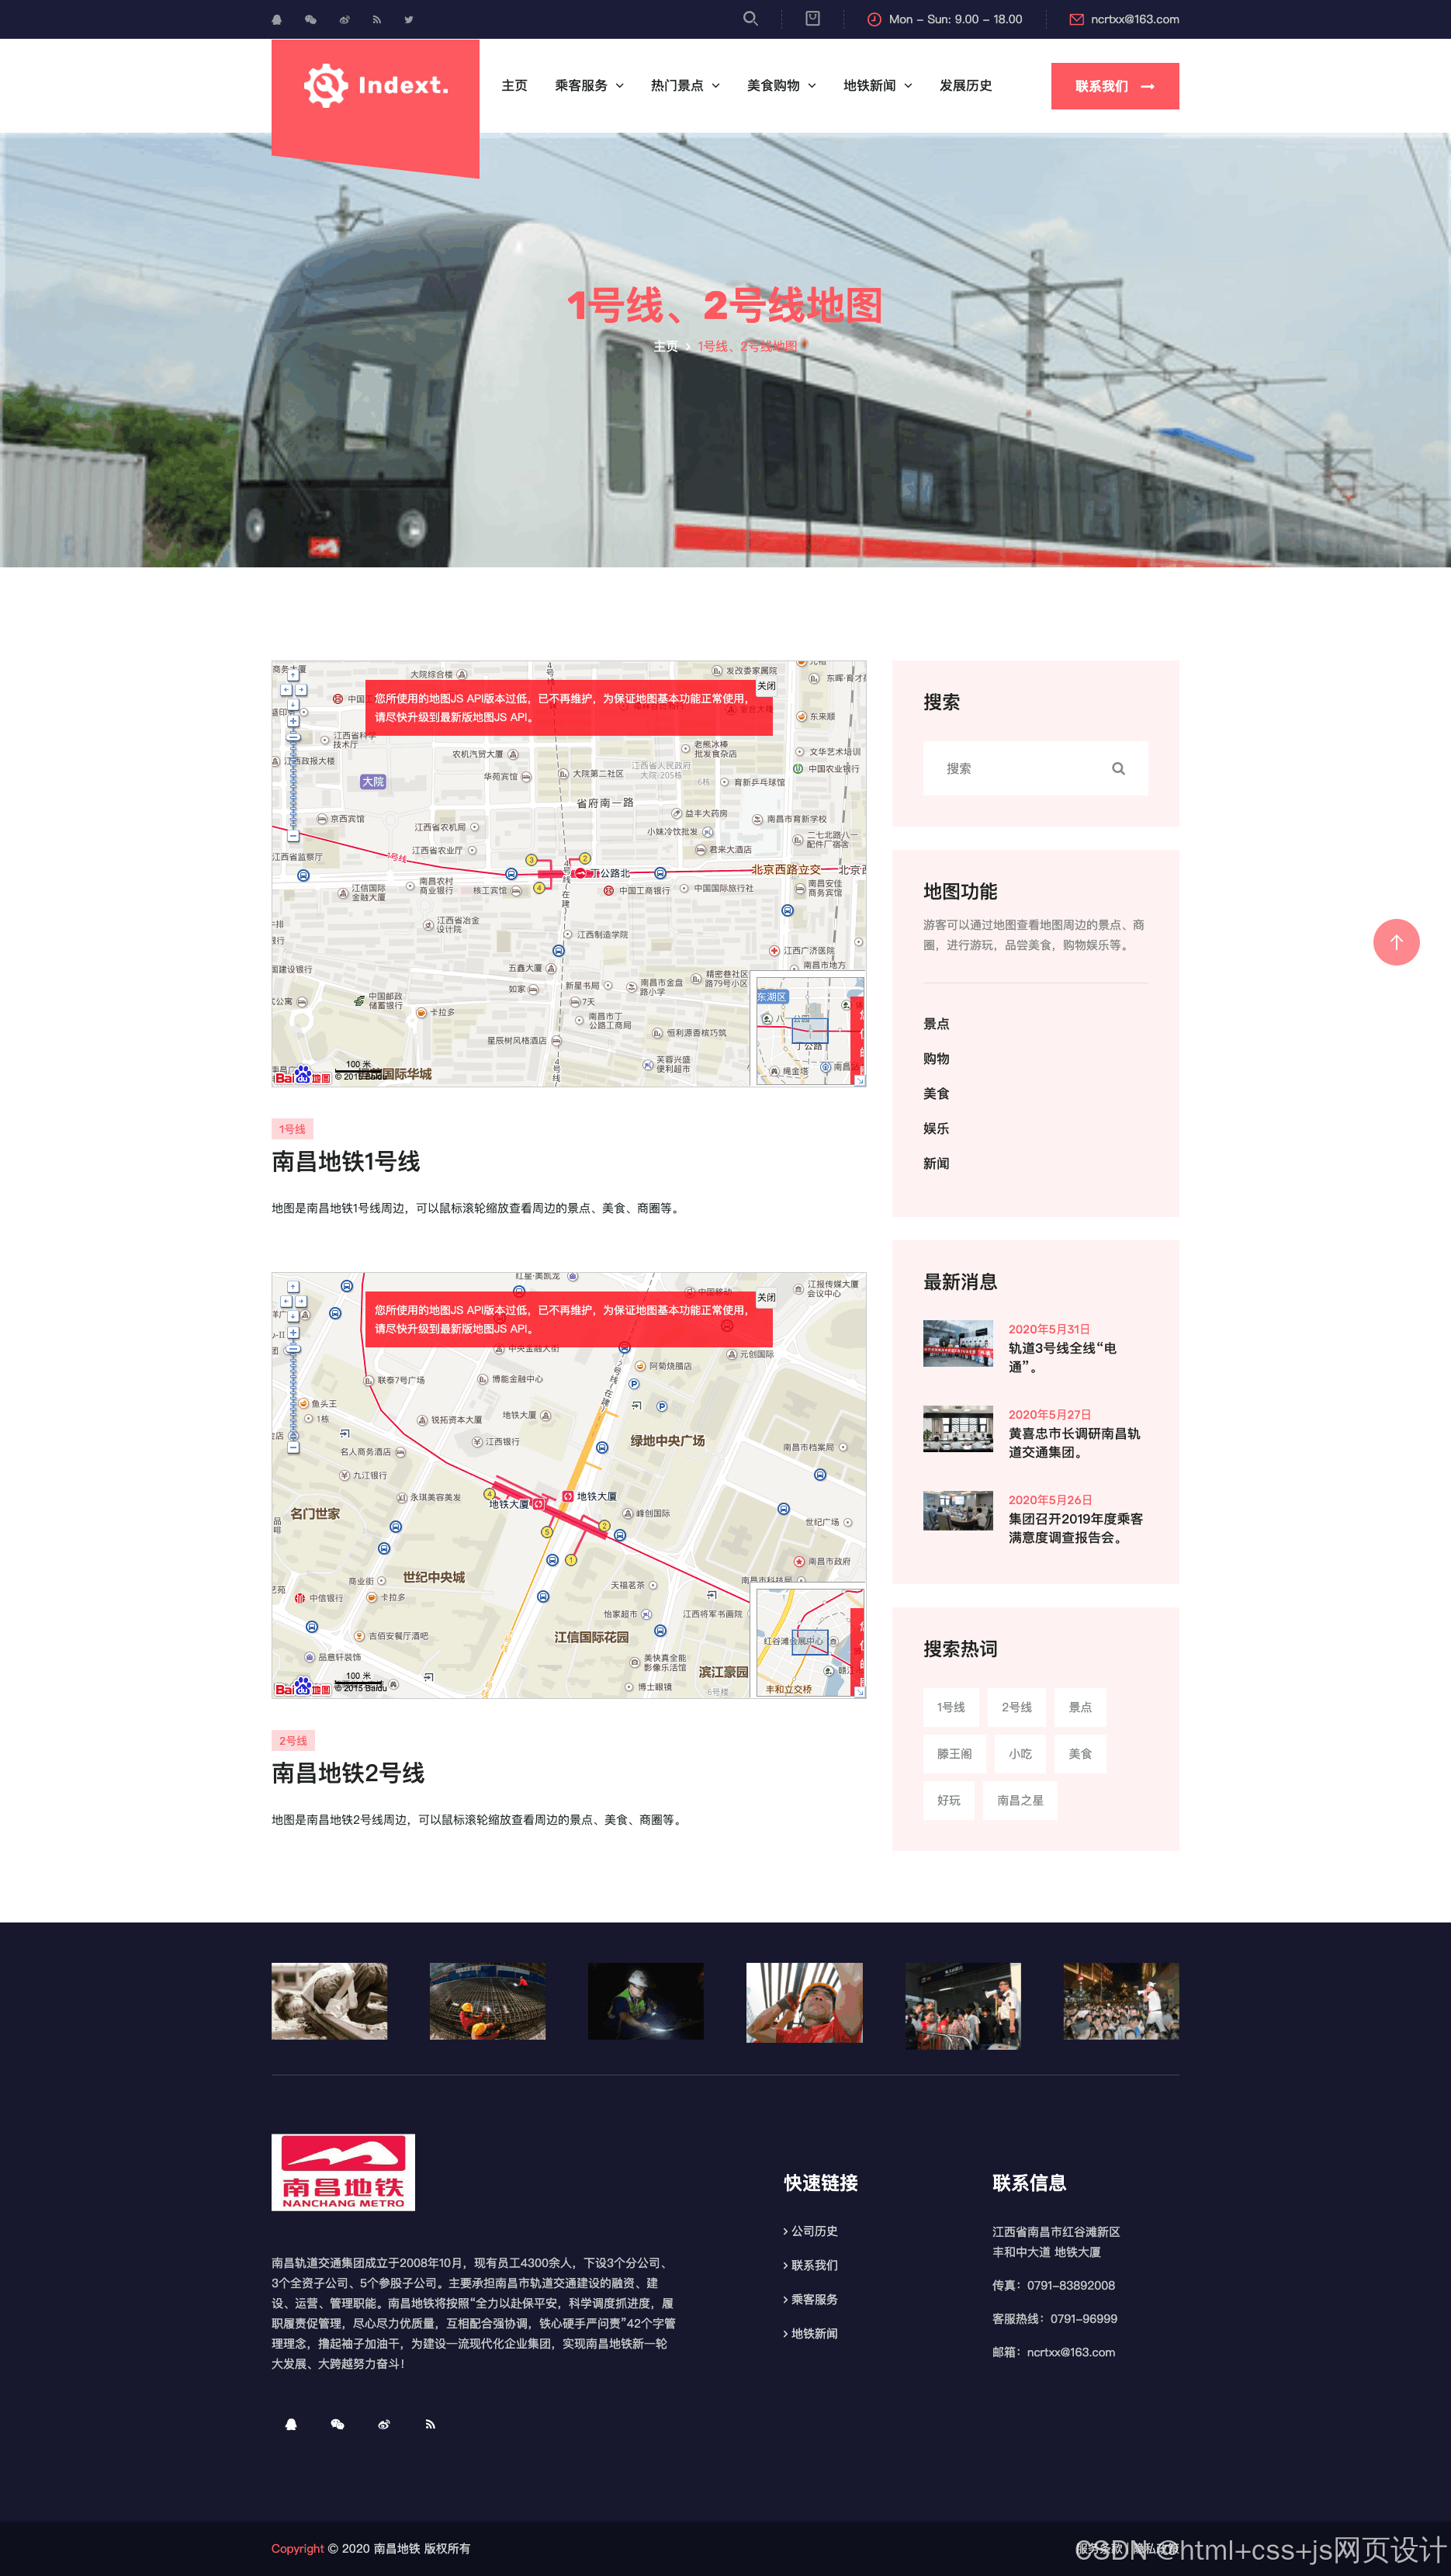Click the Indext logo
The width and height of the screenshot is (1451, 2576).
(376, 86)
